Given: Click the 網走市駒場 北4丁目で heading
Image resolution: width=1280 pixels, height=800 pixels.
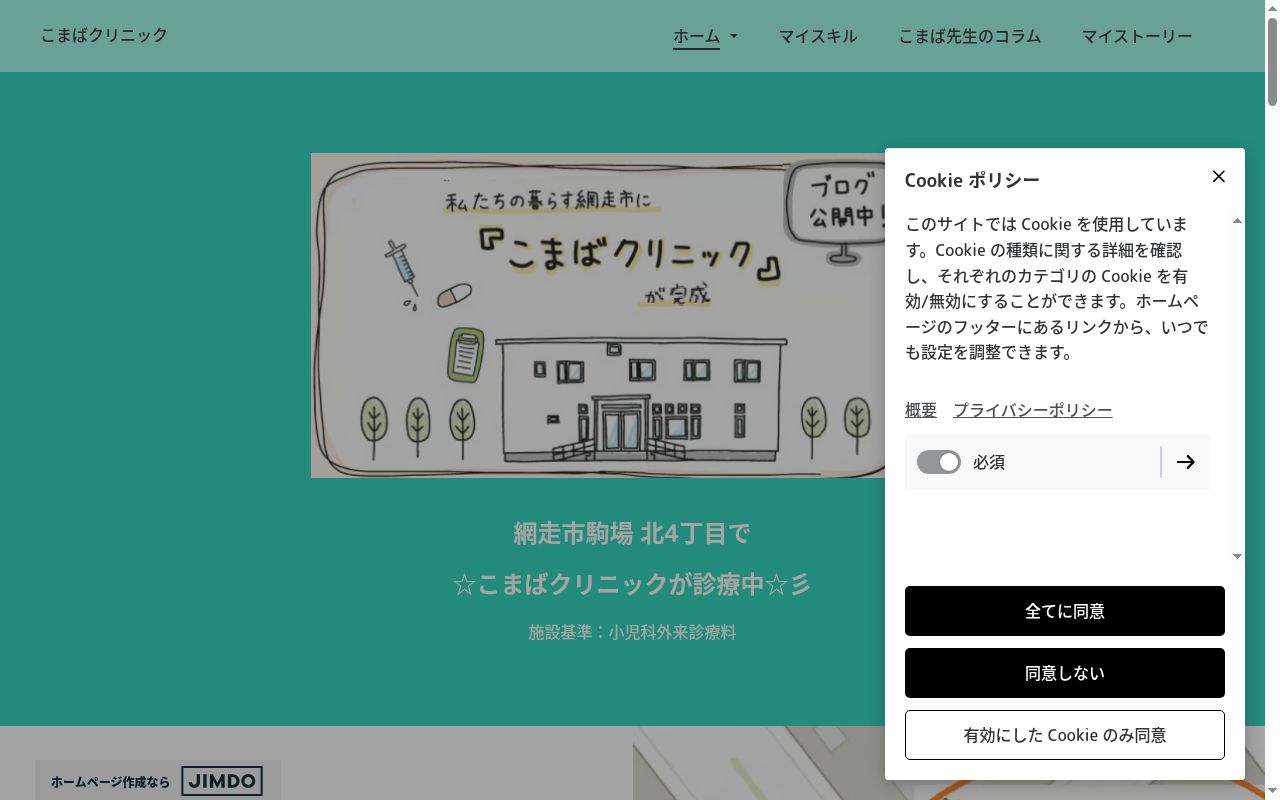Looking at the screenshot, I should (632, 533).
